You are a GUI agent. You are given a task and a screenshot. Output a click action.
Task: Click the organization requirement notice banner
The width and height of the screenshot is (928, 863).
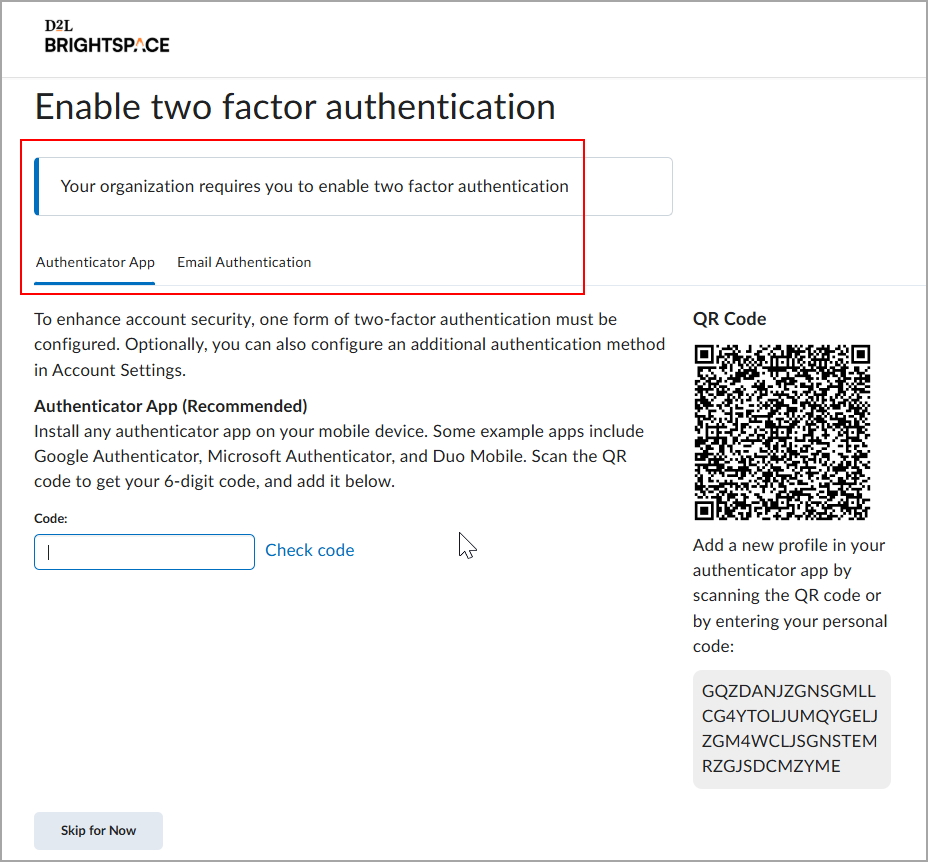pyautogui.click(x=353, y=186)
